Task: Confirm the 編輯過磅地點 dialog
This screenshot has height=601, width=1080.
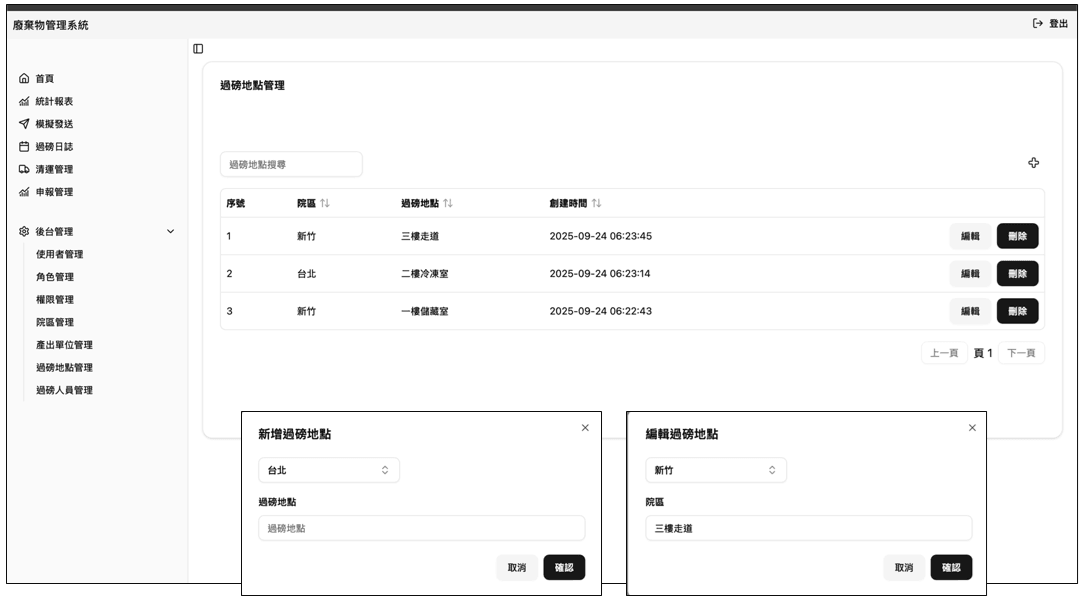Action: tap(951, 567)
